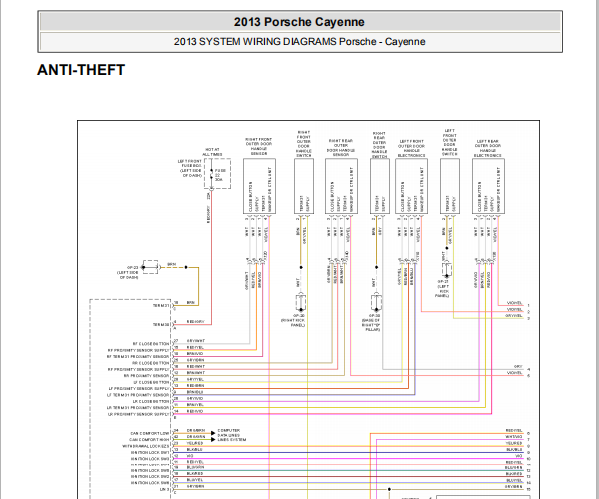Select the 'RF CLOSE BUTTON' pin label
The height and width of the screenshot is (499, 599).
tap(151, 343)
